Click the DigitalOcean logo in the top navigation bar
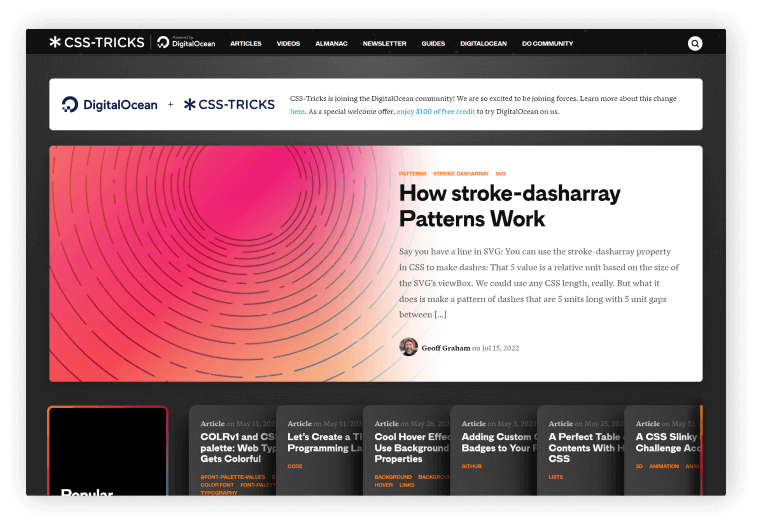The height and width of the screenshot is (525, 758). pyautogui.click(x=186, y=43)
